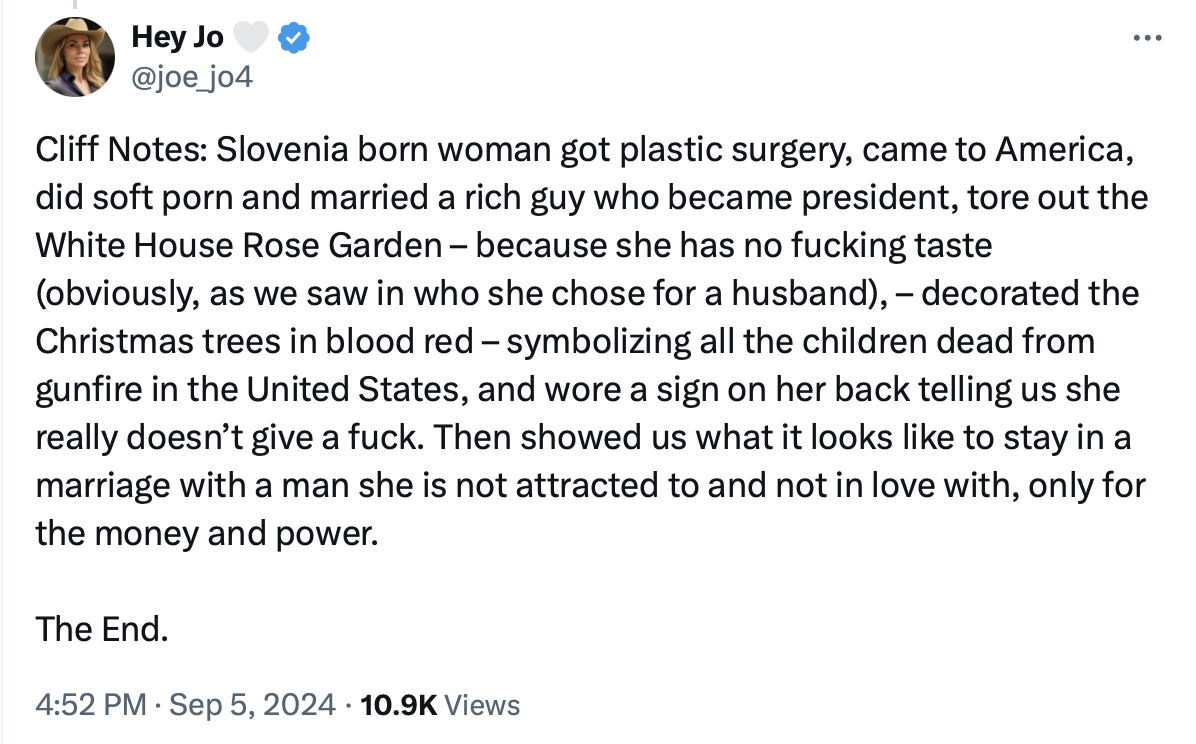Click the white heart emoji beside Hey Jo
The height and width of the screenshot is (744, 1196).
coord(250,37)
